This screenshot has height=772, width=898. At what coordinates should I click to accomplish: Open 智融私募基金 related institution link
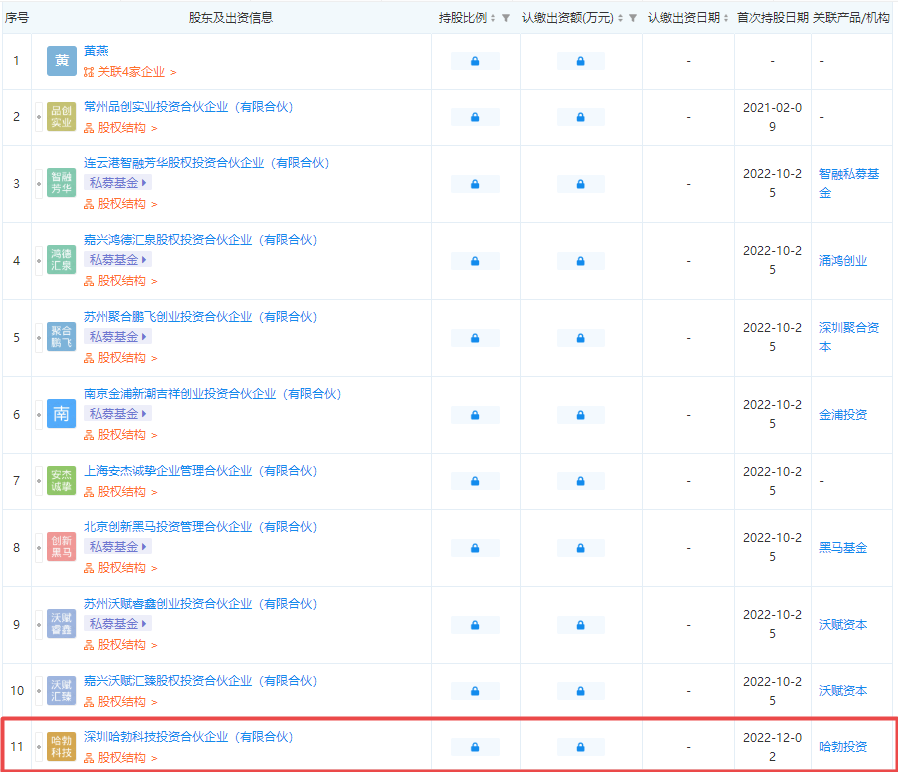click(849, 183)
